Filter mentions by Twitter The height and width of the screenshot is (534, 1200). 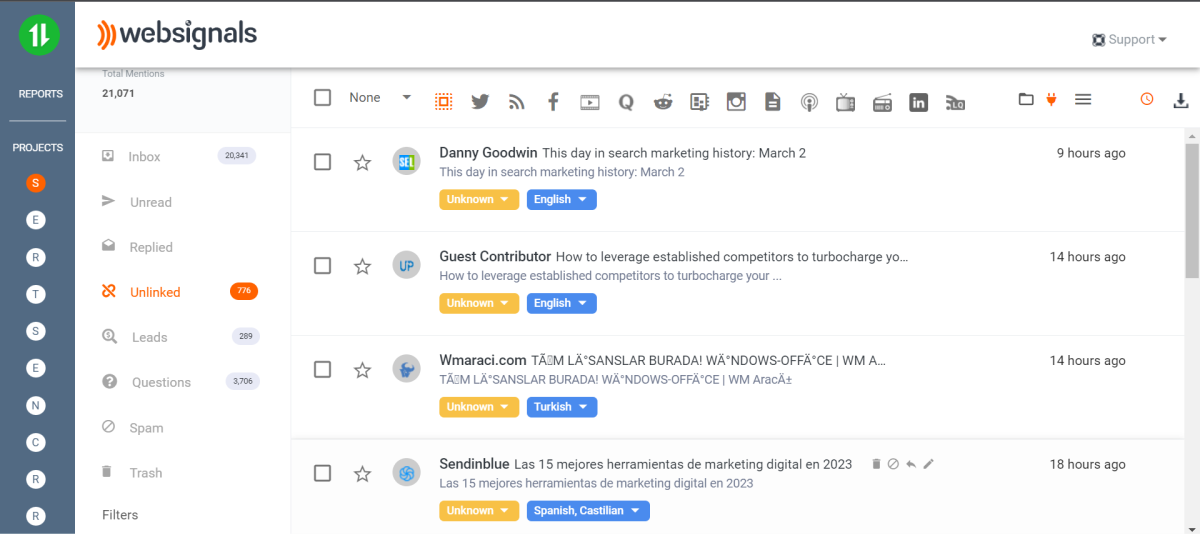tap(480, 101)
